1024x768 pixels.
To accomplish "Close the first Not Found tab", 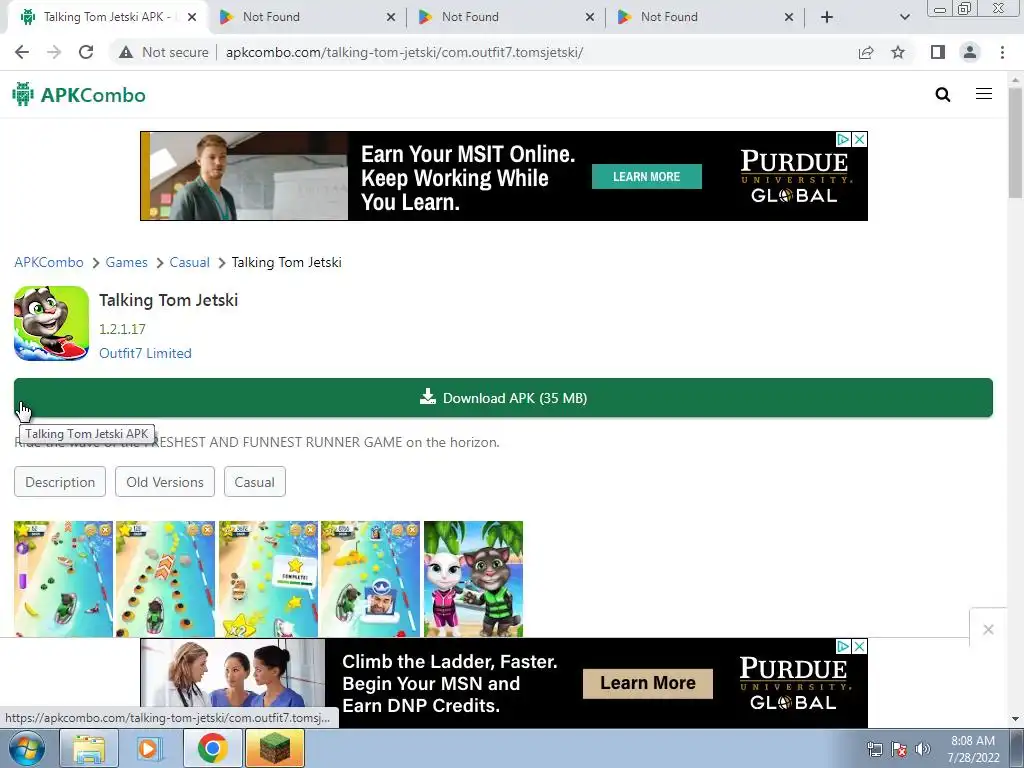I will [391, 18].
